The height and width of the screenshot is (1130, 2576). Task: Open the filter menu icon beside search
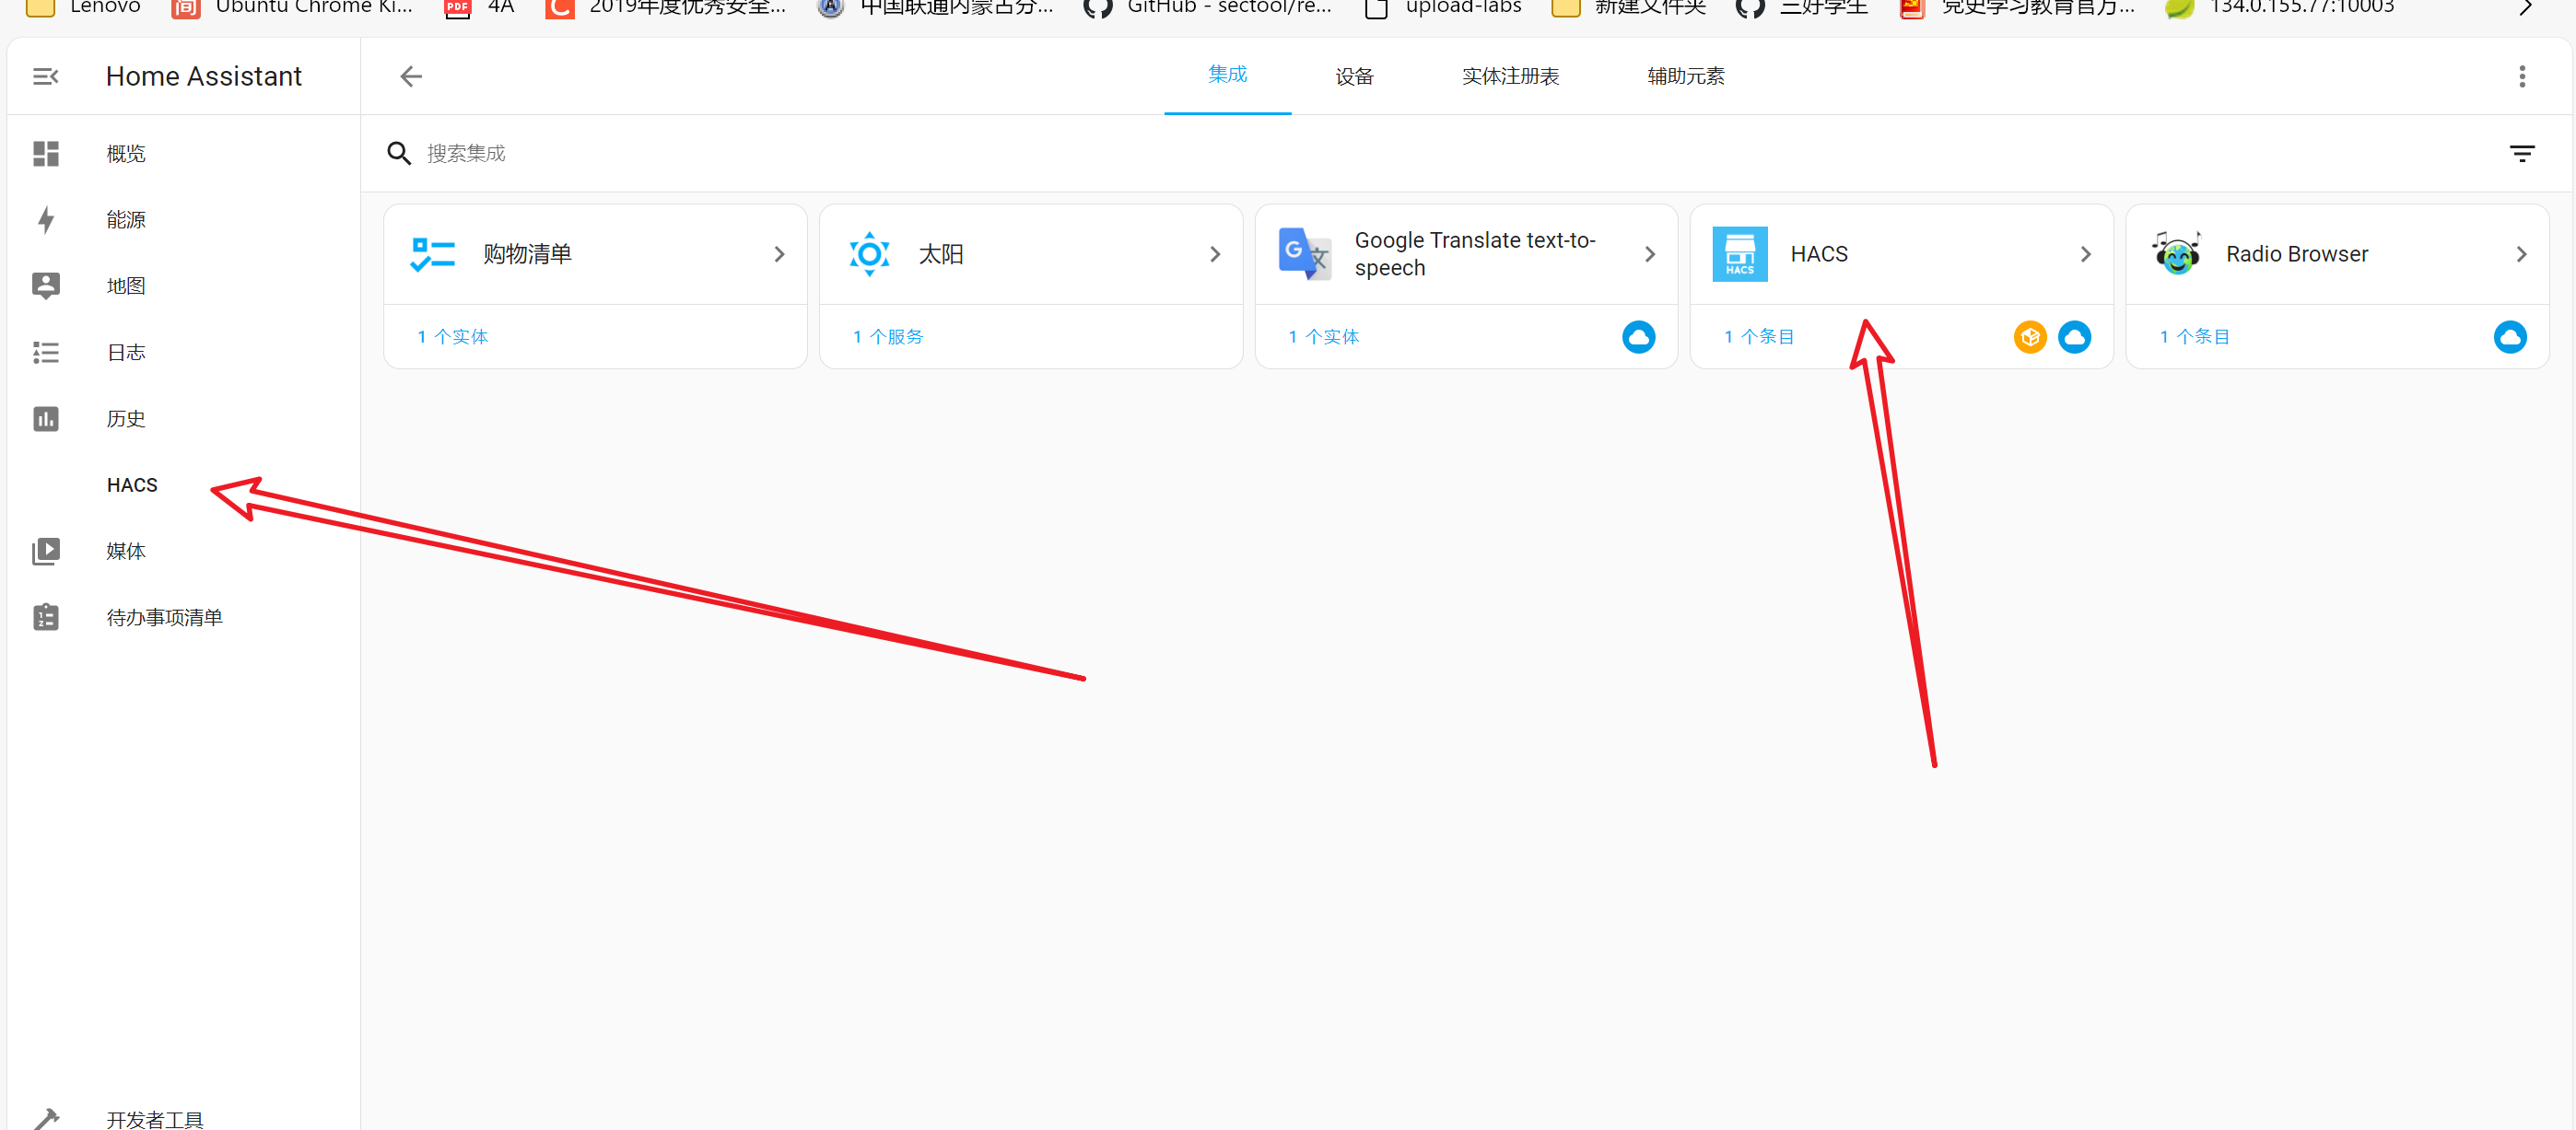pyautogui.click(x=2522, y=153)
